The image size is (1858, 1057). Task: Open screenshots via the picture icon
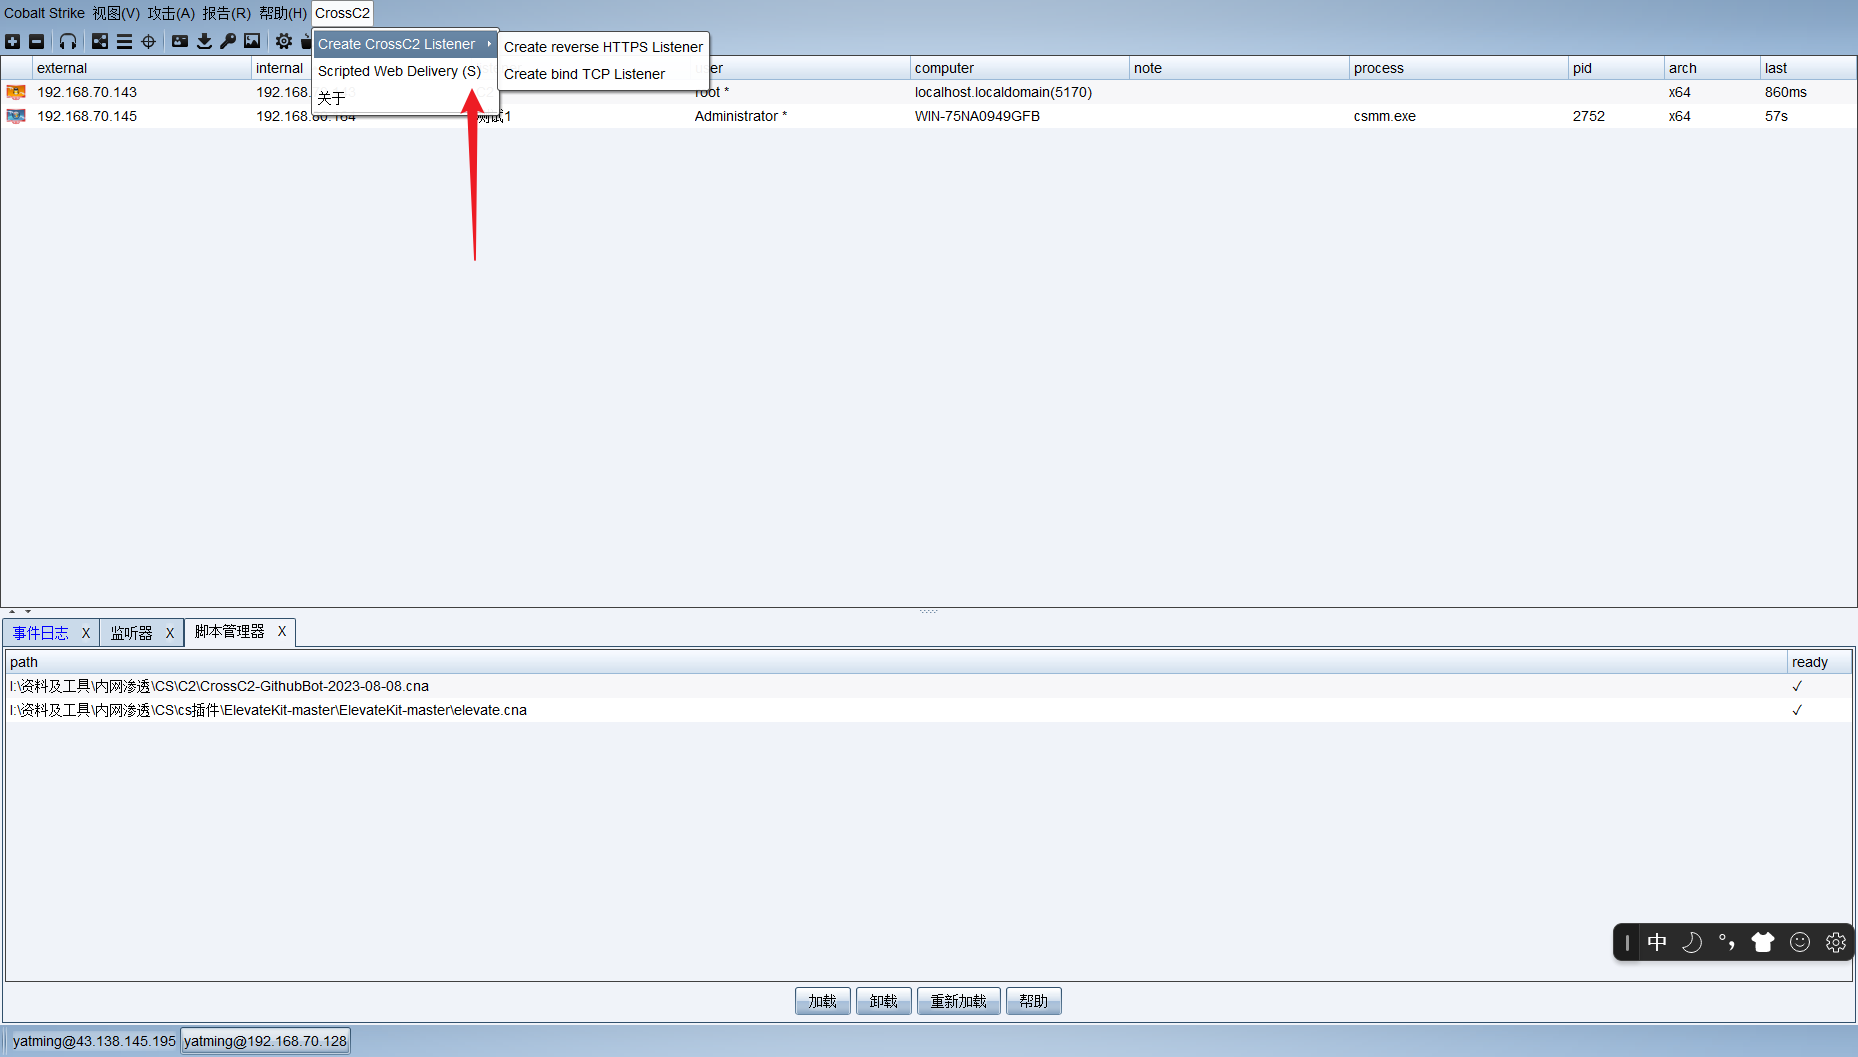252,41
